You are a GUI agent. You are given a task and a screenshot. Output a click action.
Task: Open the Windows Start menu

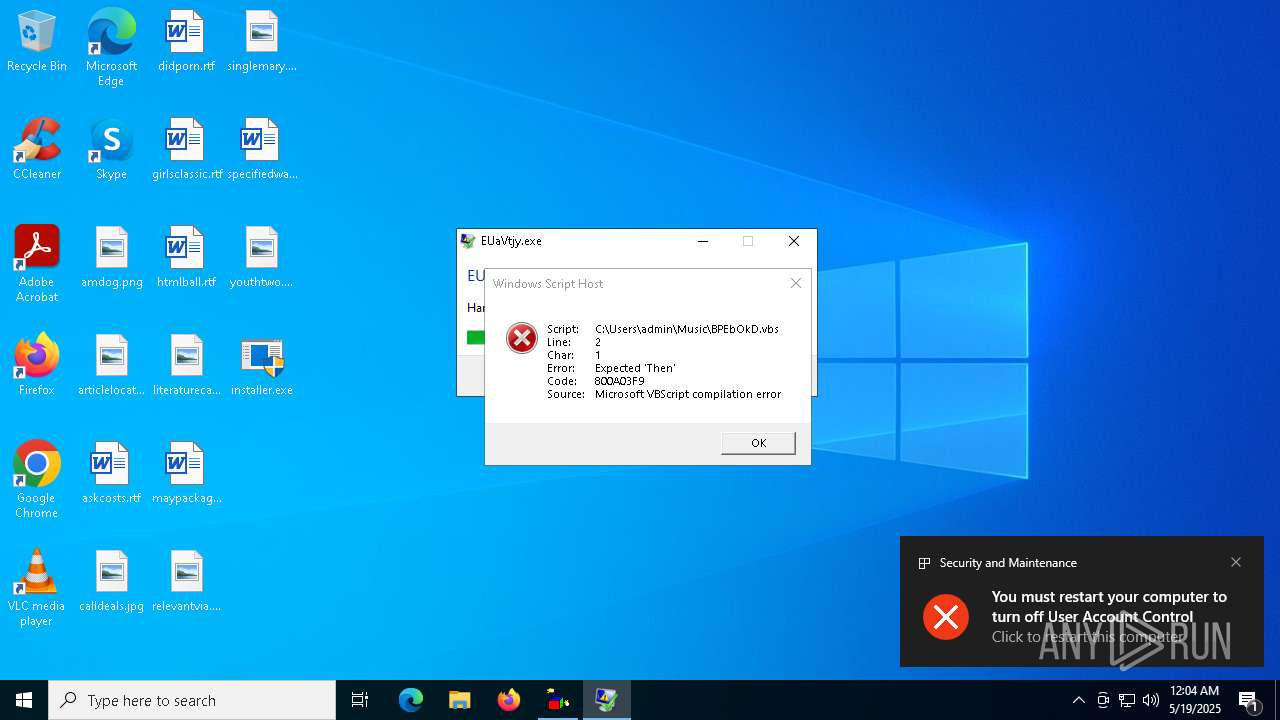(x=24, y=700)
